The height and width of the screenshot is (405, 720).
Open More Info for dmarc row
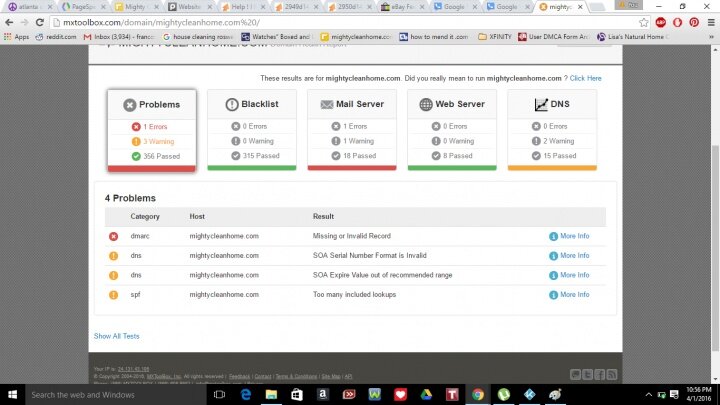click(x=569, y=236)
